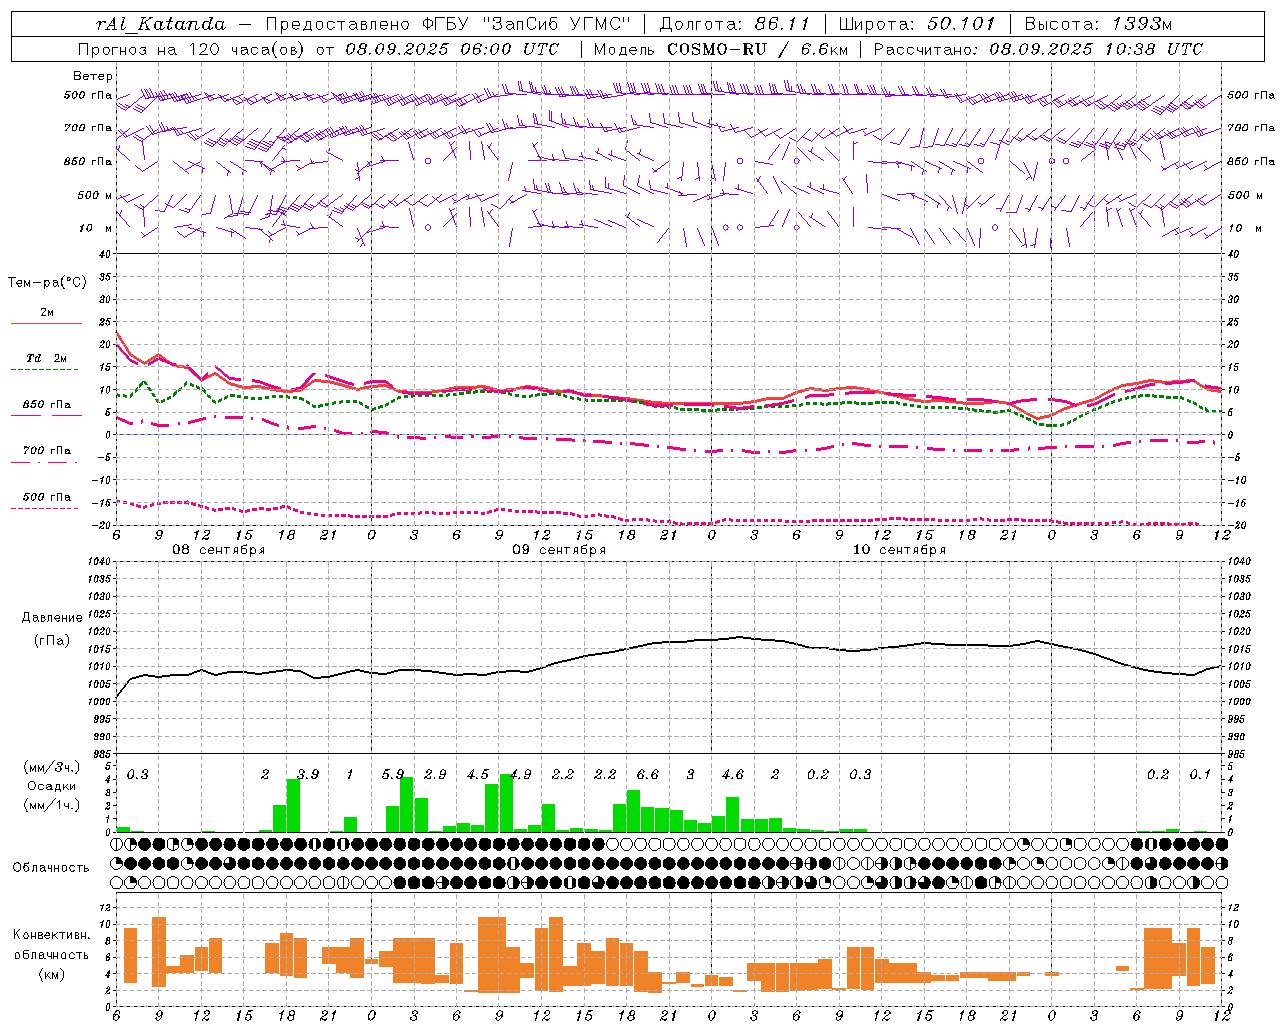This screenshot has height=1024, width=1280.
Task: Click the Облачность cloud cover label
Action: point(51,868)
